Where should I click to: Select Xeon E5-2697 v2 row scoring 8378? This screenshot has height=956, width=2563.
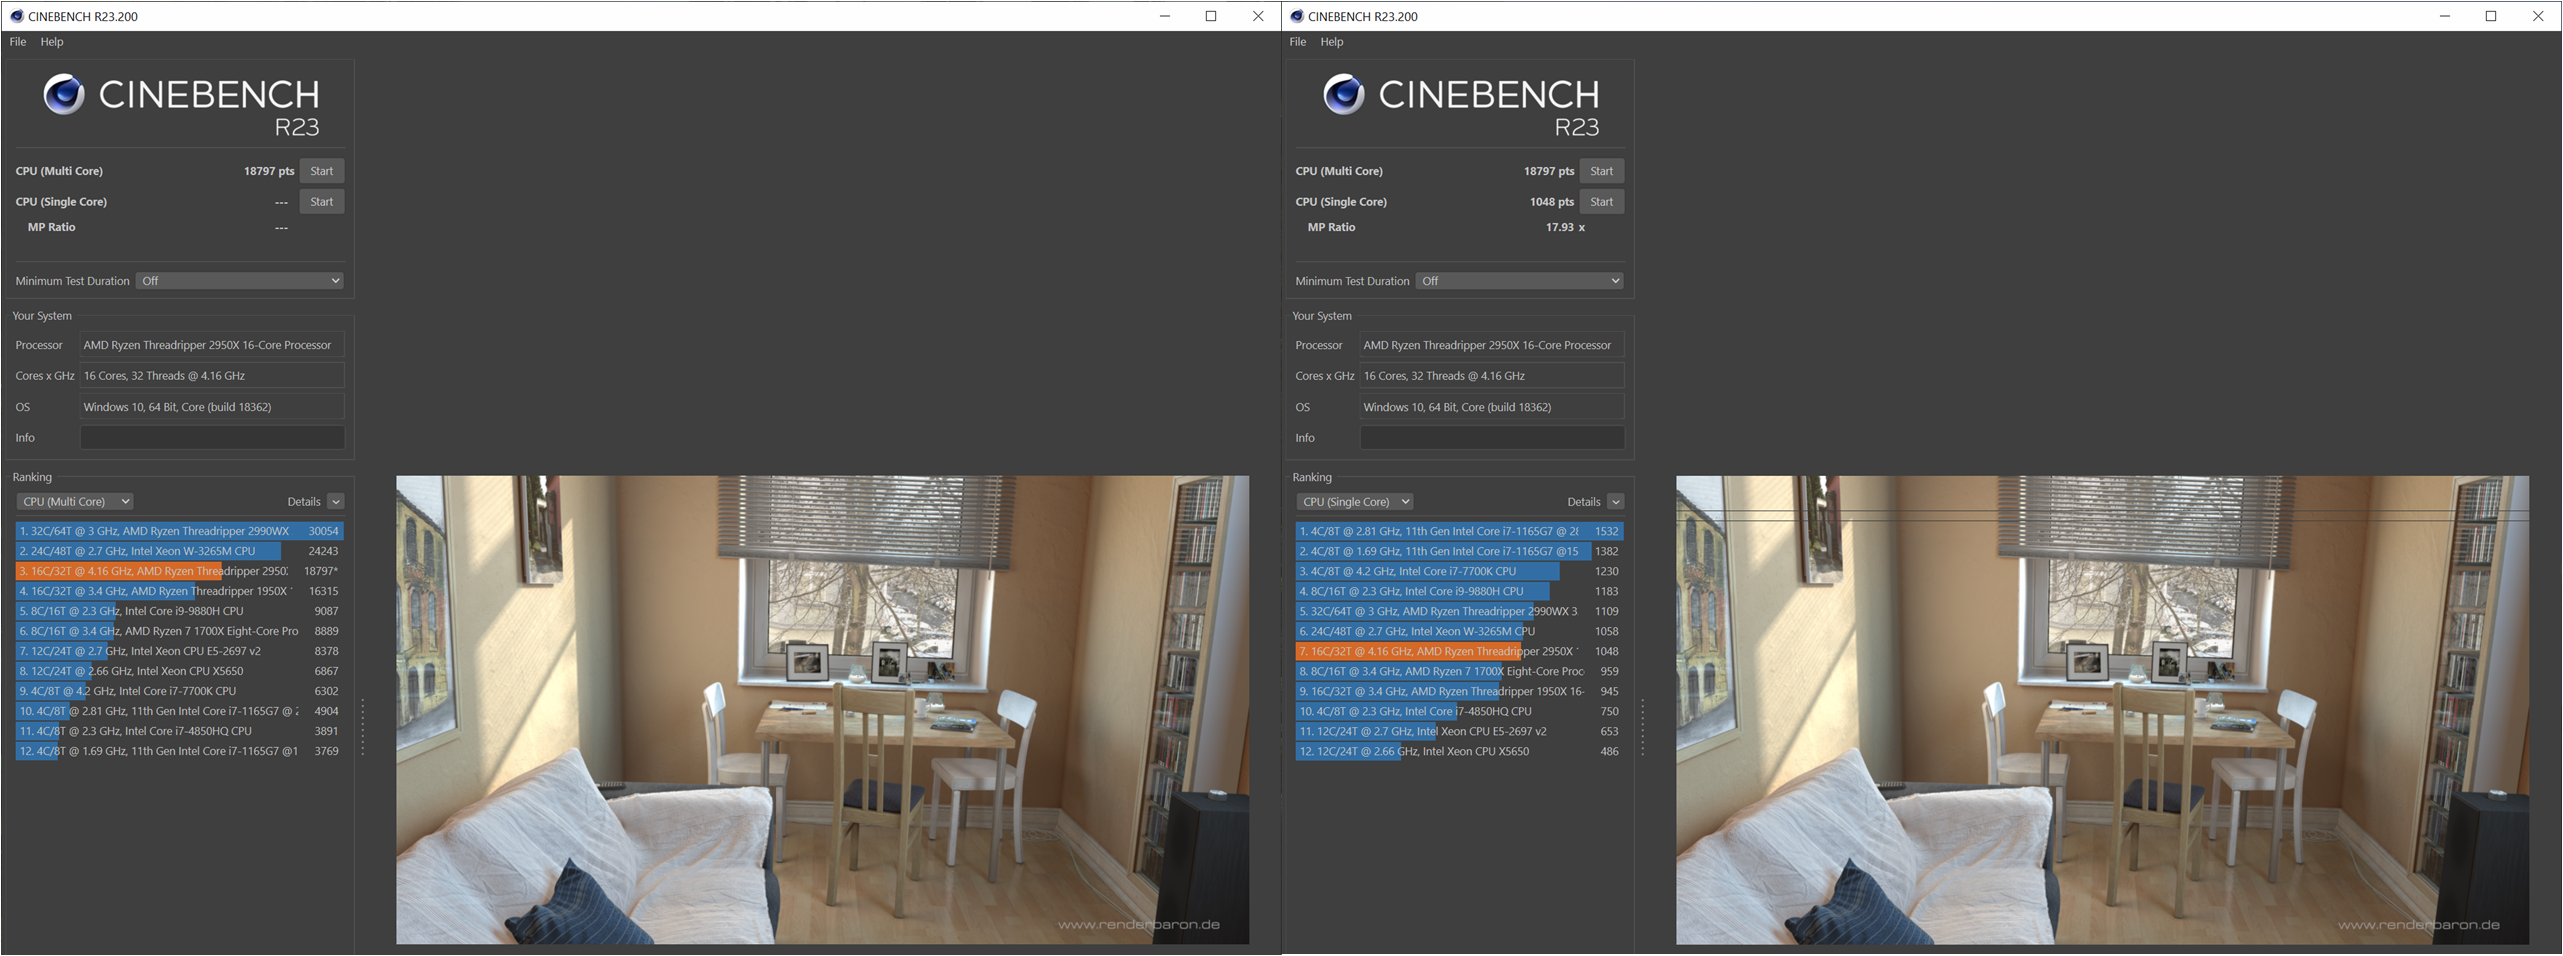(x=179, y=651)
